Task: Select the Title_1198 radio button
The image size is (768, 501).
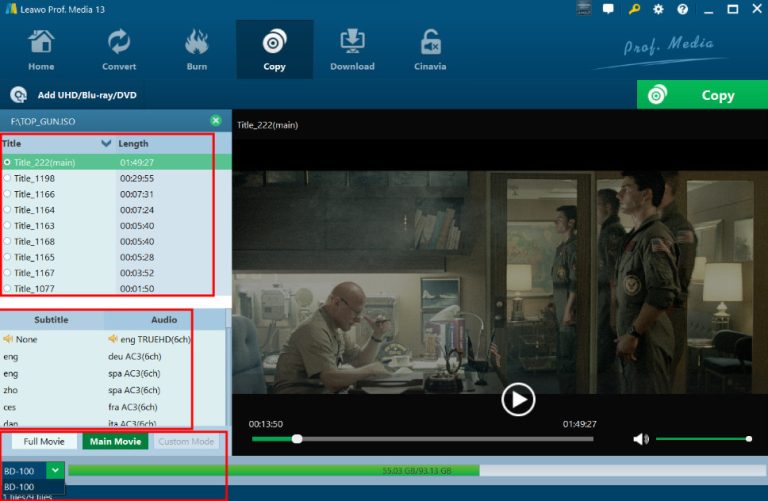Action: pyautogui.click(x=8, y=178)
